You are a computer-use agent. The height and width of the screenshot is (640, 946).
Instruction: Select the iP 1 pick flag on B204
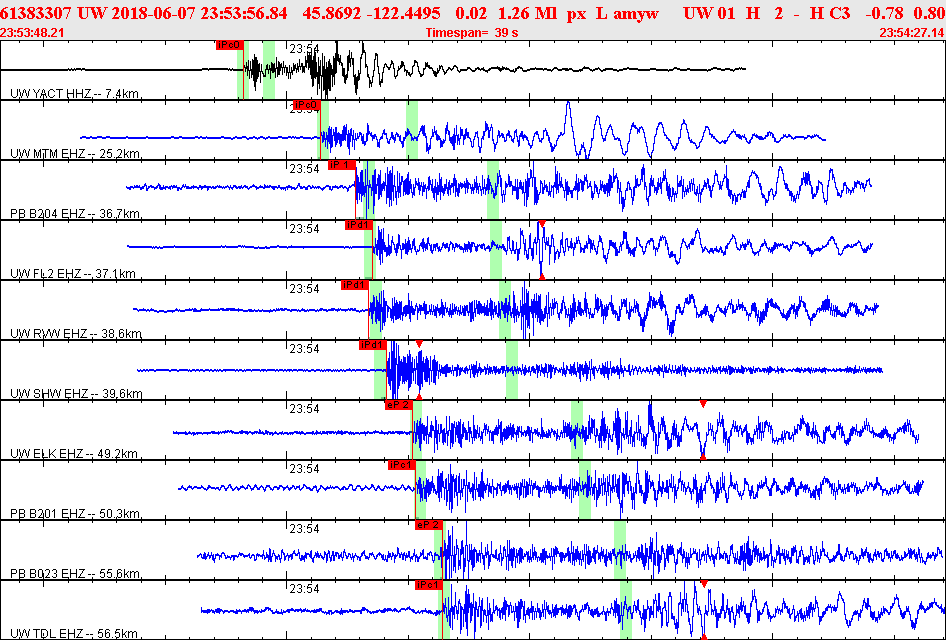[x=341, y=165]
